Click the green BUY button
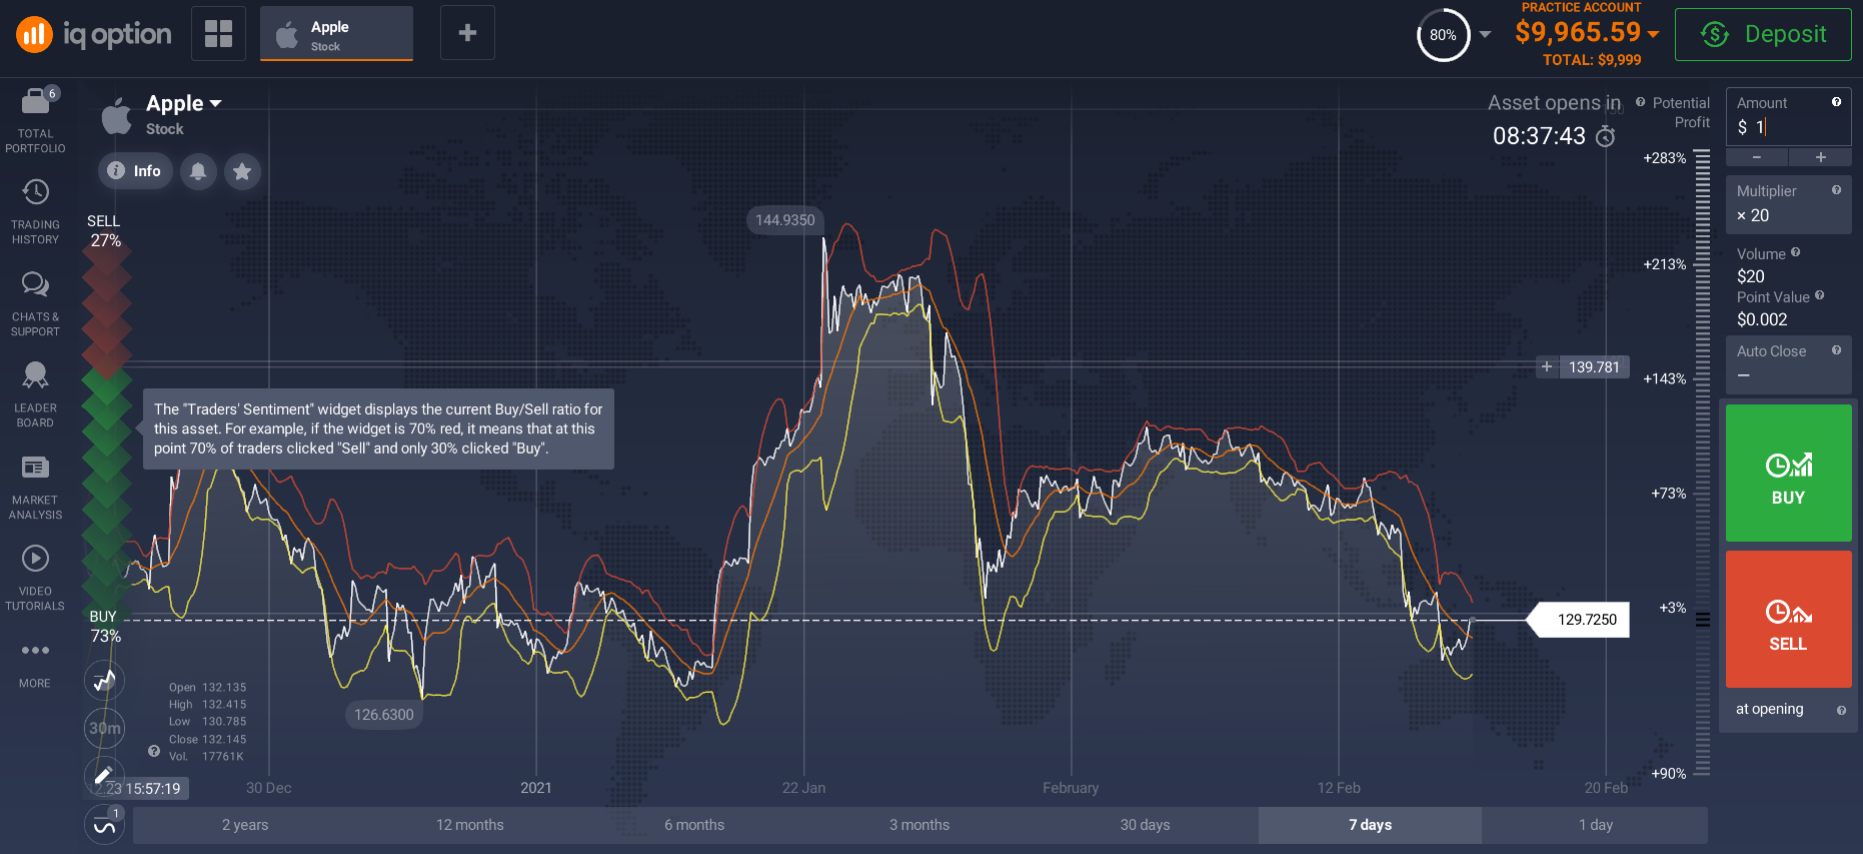The height and width of the screenshot is (854, 1863). tap(1788, 473)
